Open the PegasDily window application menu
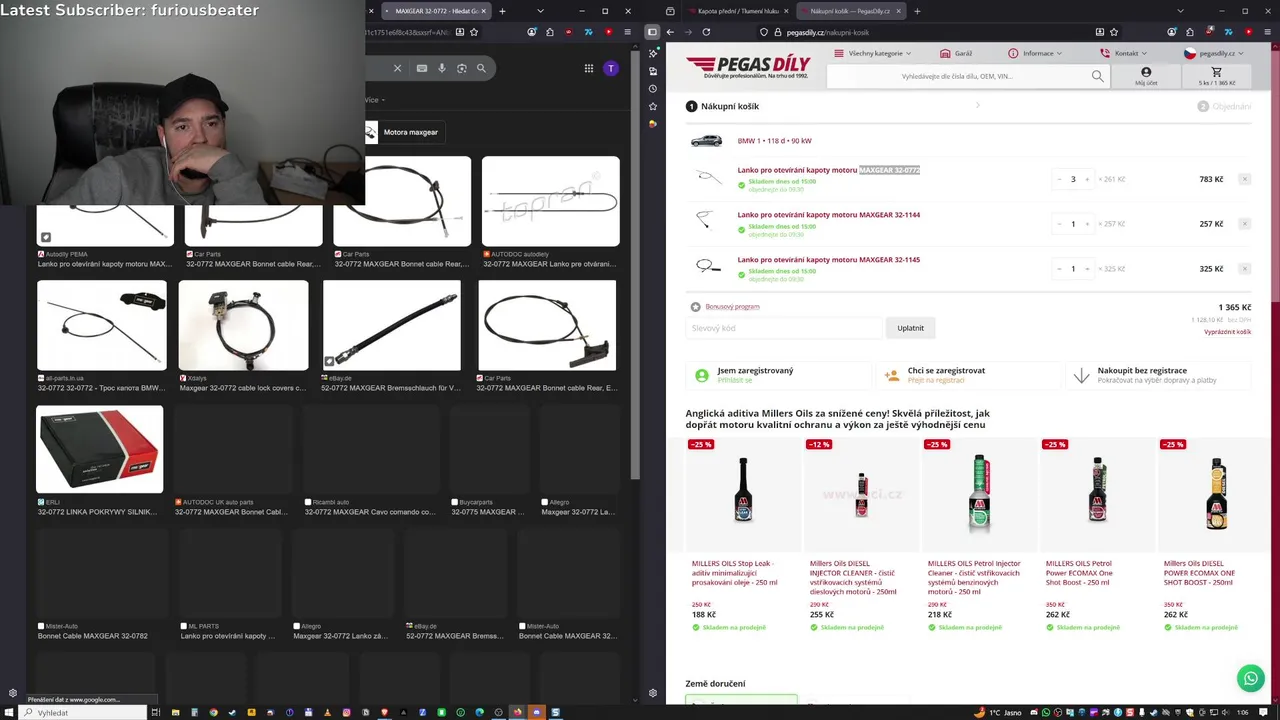The image size is (1280, 720). pos(1265,32)
